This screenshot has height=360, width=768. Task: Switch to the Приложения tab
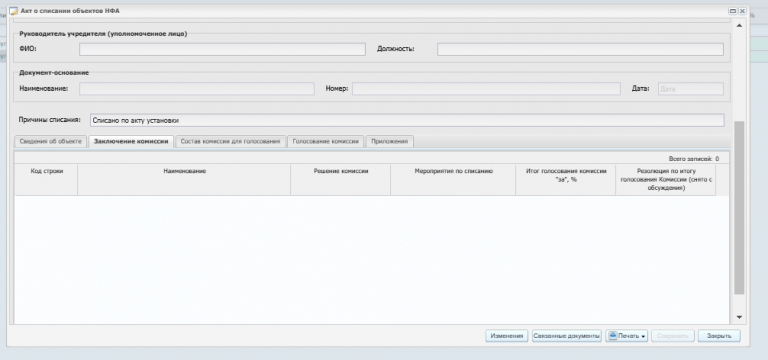(389, 141)
